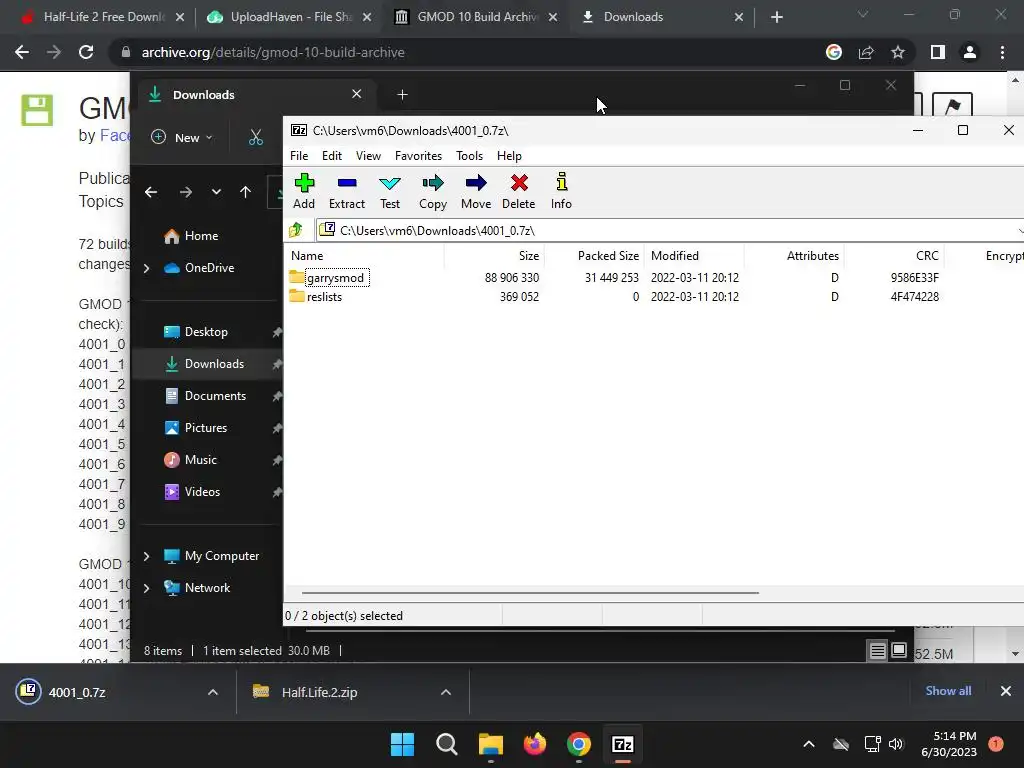The width and height of the screenshot is (1024, 768).
Task: Sort by the Size column header
Action: (x=494, y=256)
